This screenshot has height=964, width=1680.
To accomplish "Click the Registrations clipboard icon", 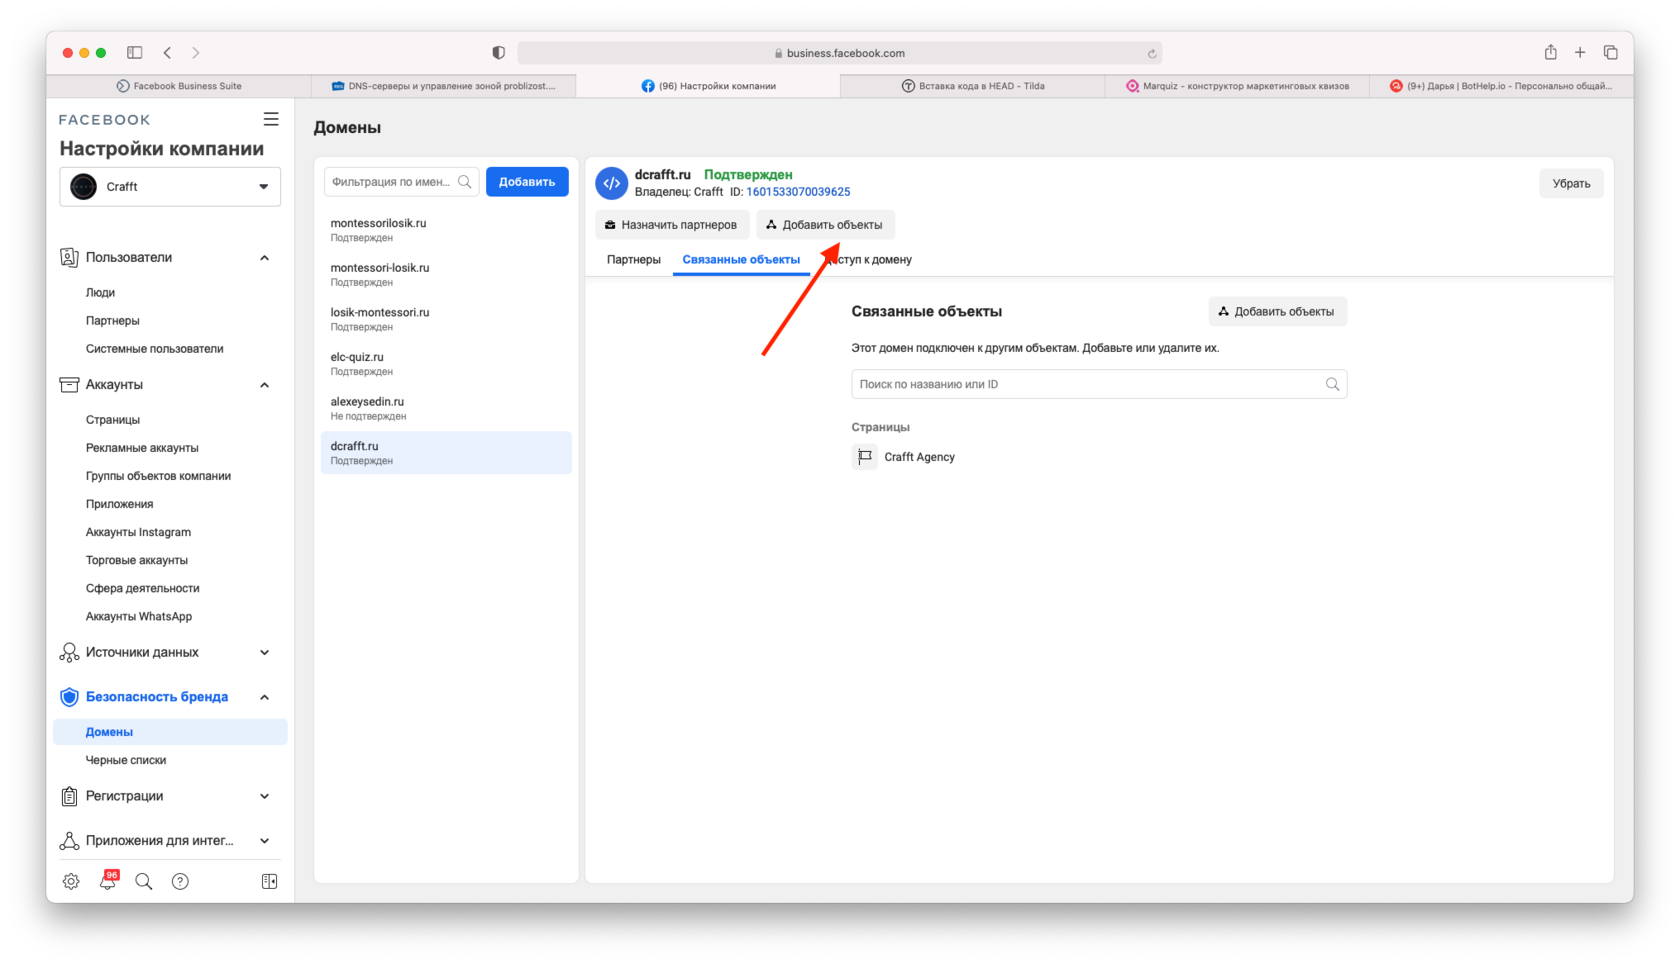I will point(69,796).
